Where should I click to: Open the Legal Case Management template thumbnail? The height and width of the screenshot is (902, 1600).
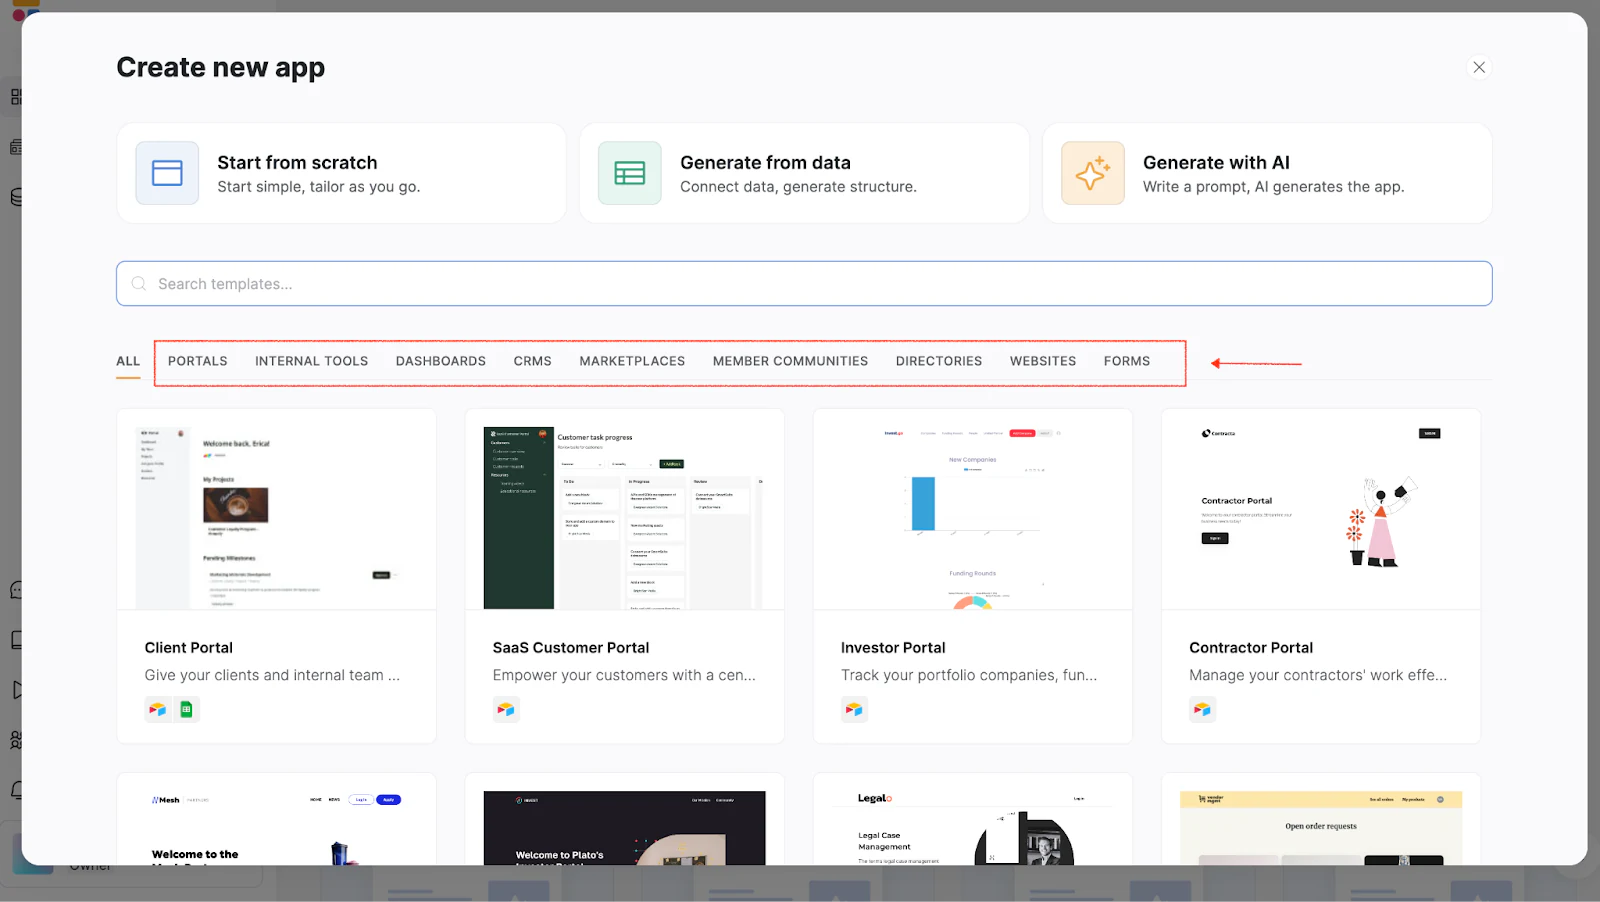point(972,819)
